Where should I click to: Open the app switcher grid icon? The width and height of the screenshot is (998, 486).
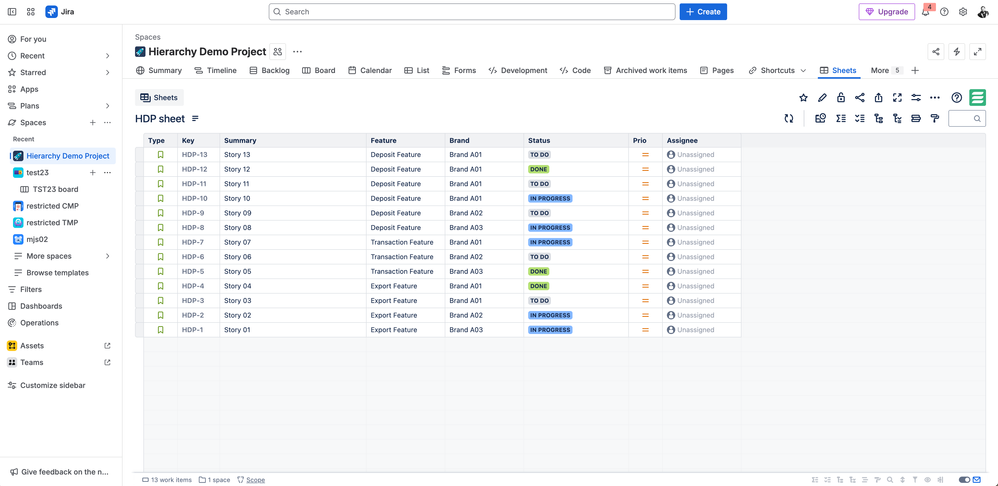31,11
